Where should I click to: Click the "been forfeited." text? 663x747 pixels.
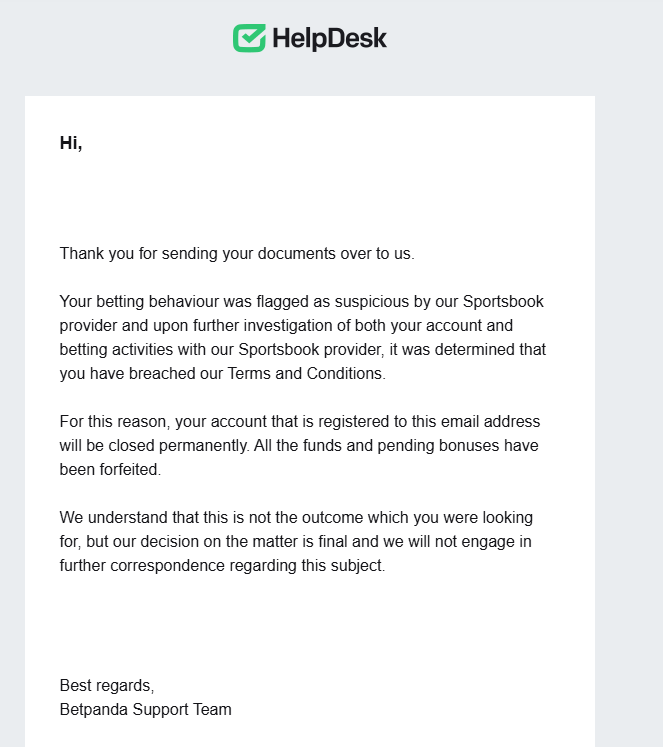coord(110,469)
